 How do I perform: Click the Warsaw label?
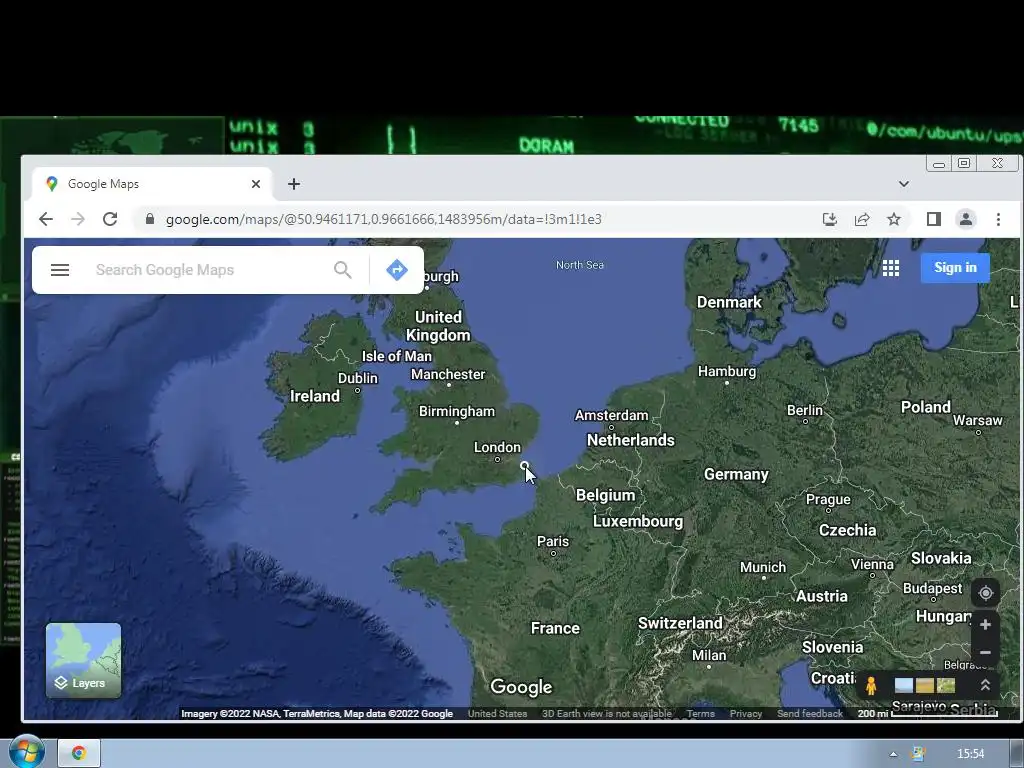point(977,421)
